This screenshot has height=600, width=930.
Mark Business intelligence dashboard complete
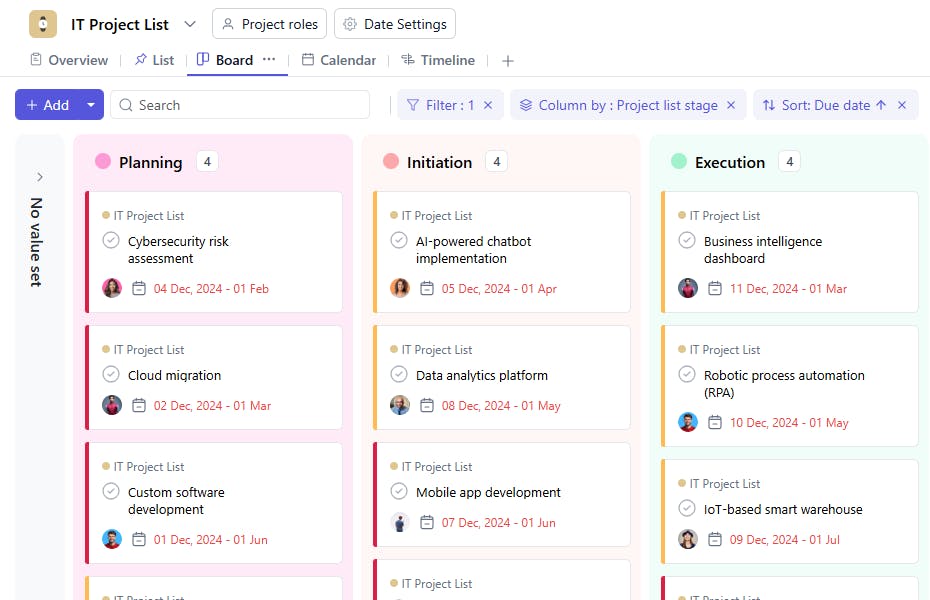(687, 241)
